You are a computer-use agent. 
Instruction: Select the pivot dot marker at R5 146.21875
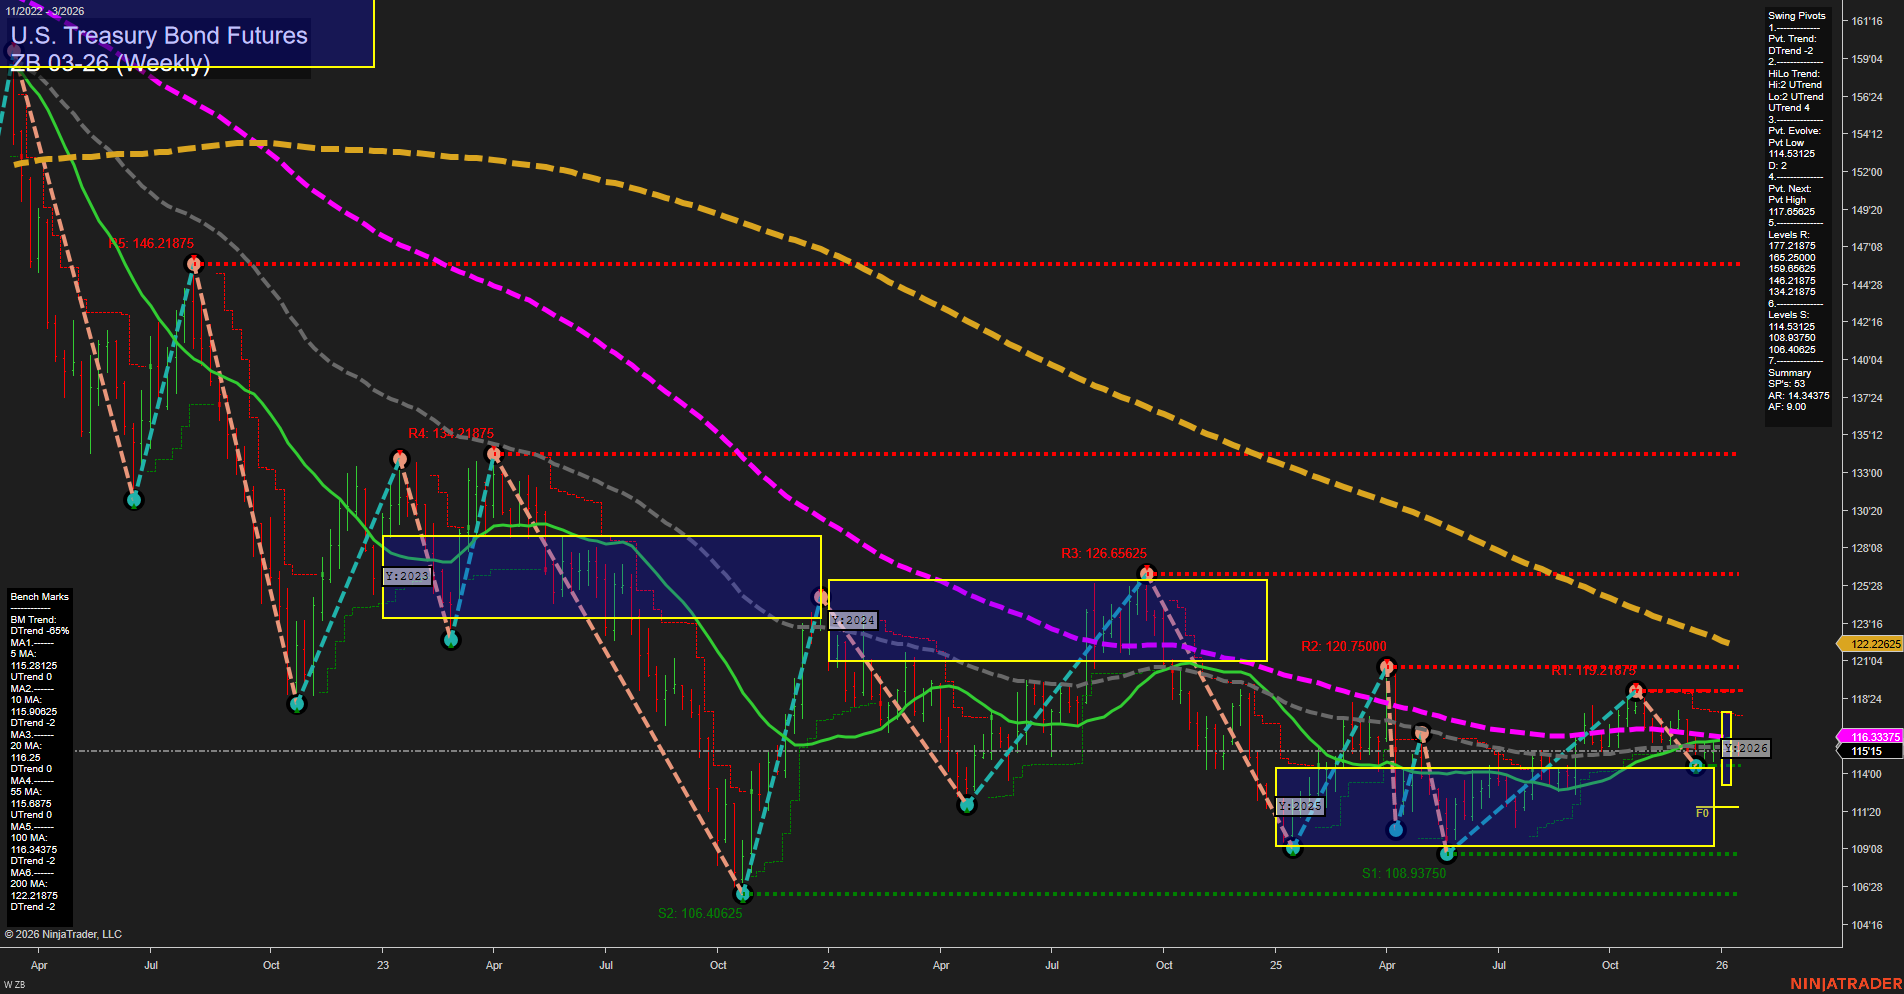click(194, 264)
